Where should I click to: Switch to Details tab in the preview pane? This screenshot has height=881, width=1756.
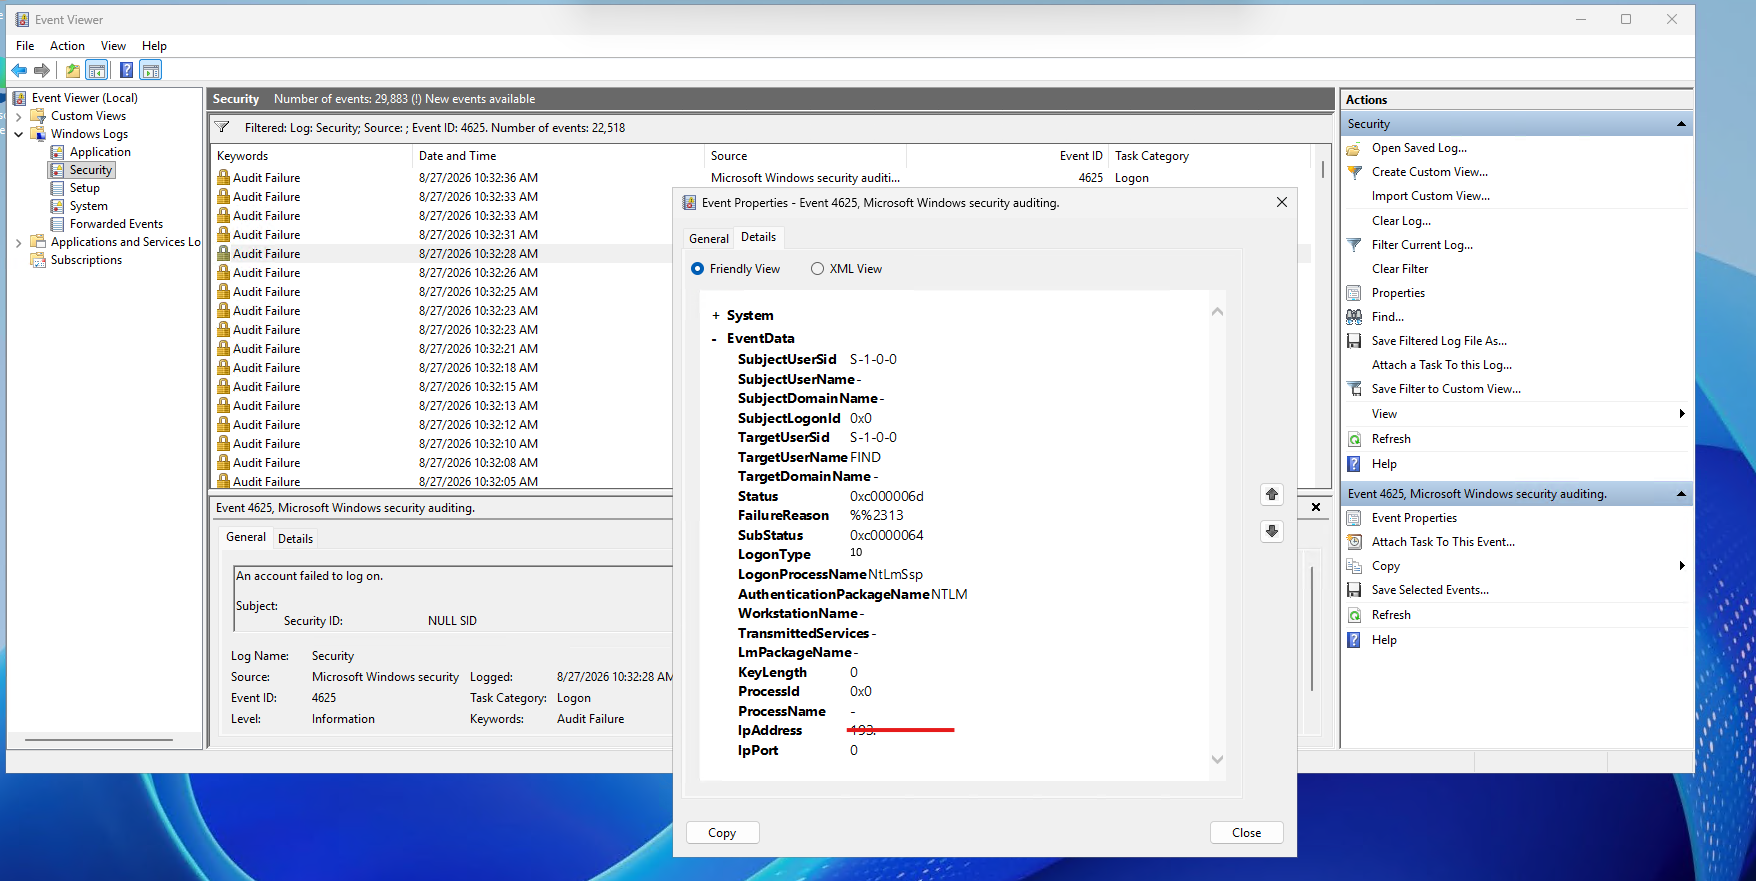(x=295, y=539)
